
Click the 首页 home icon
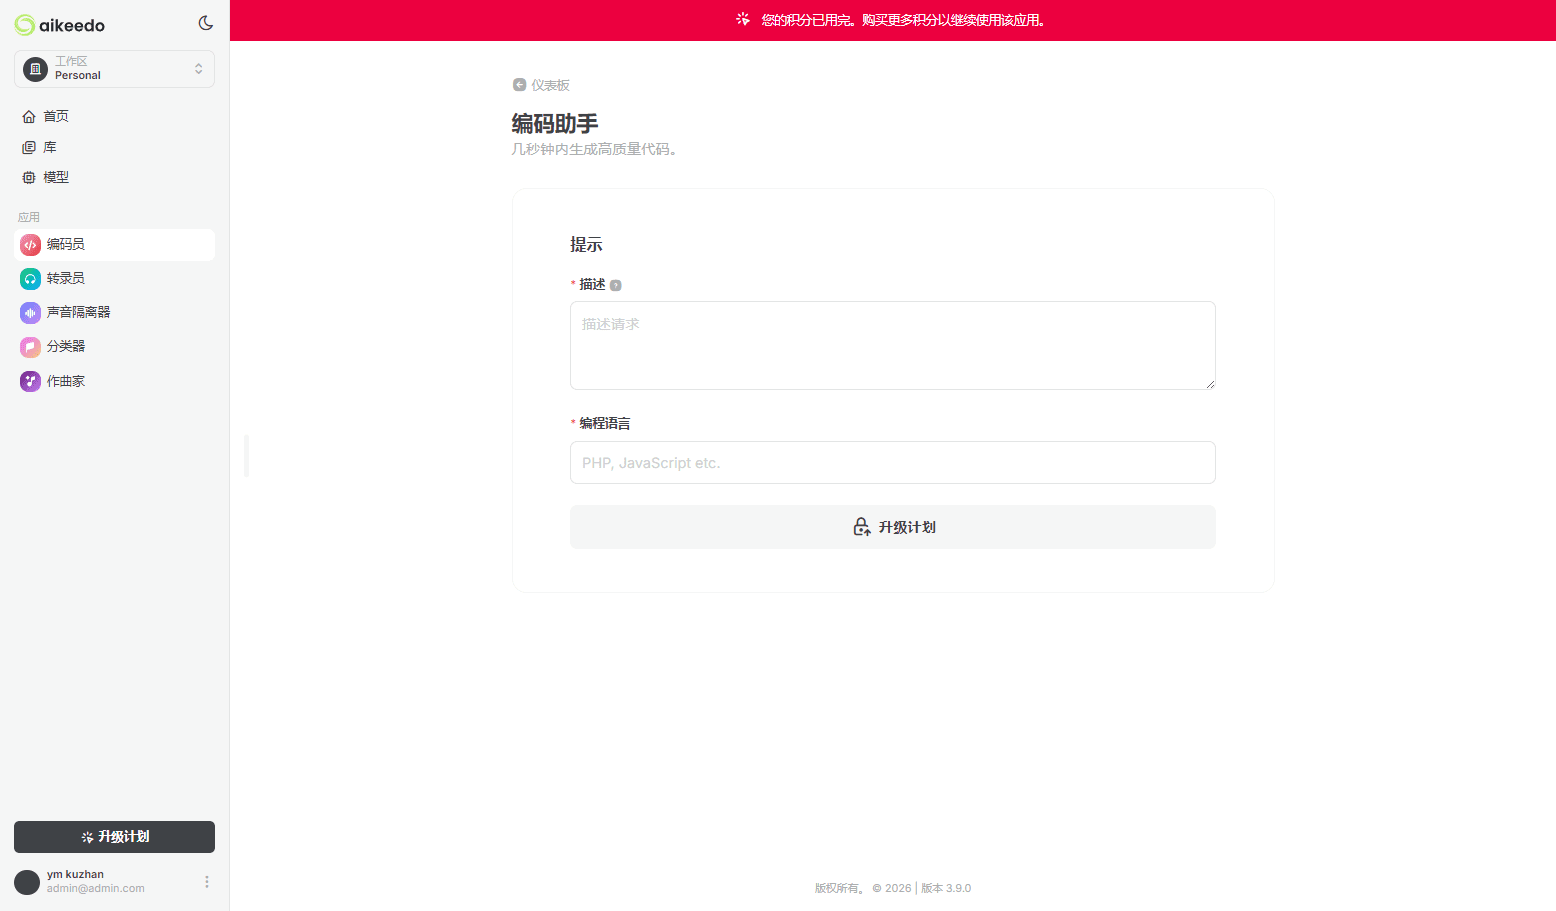tap(30, 116)
